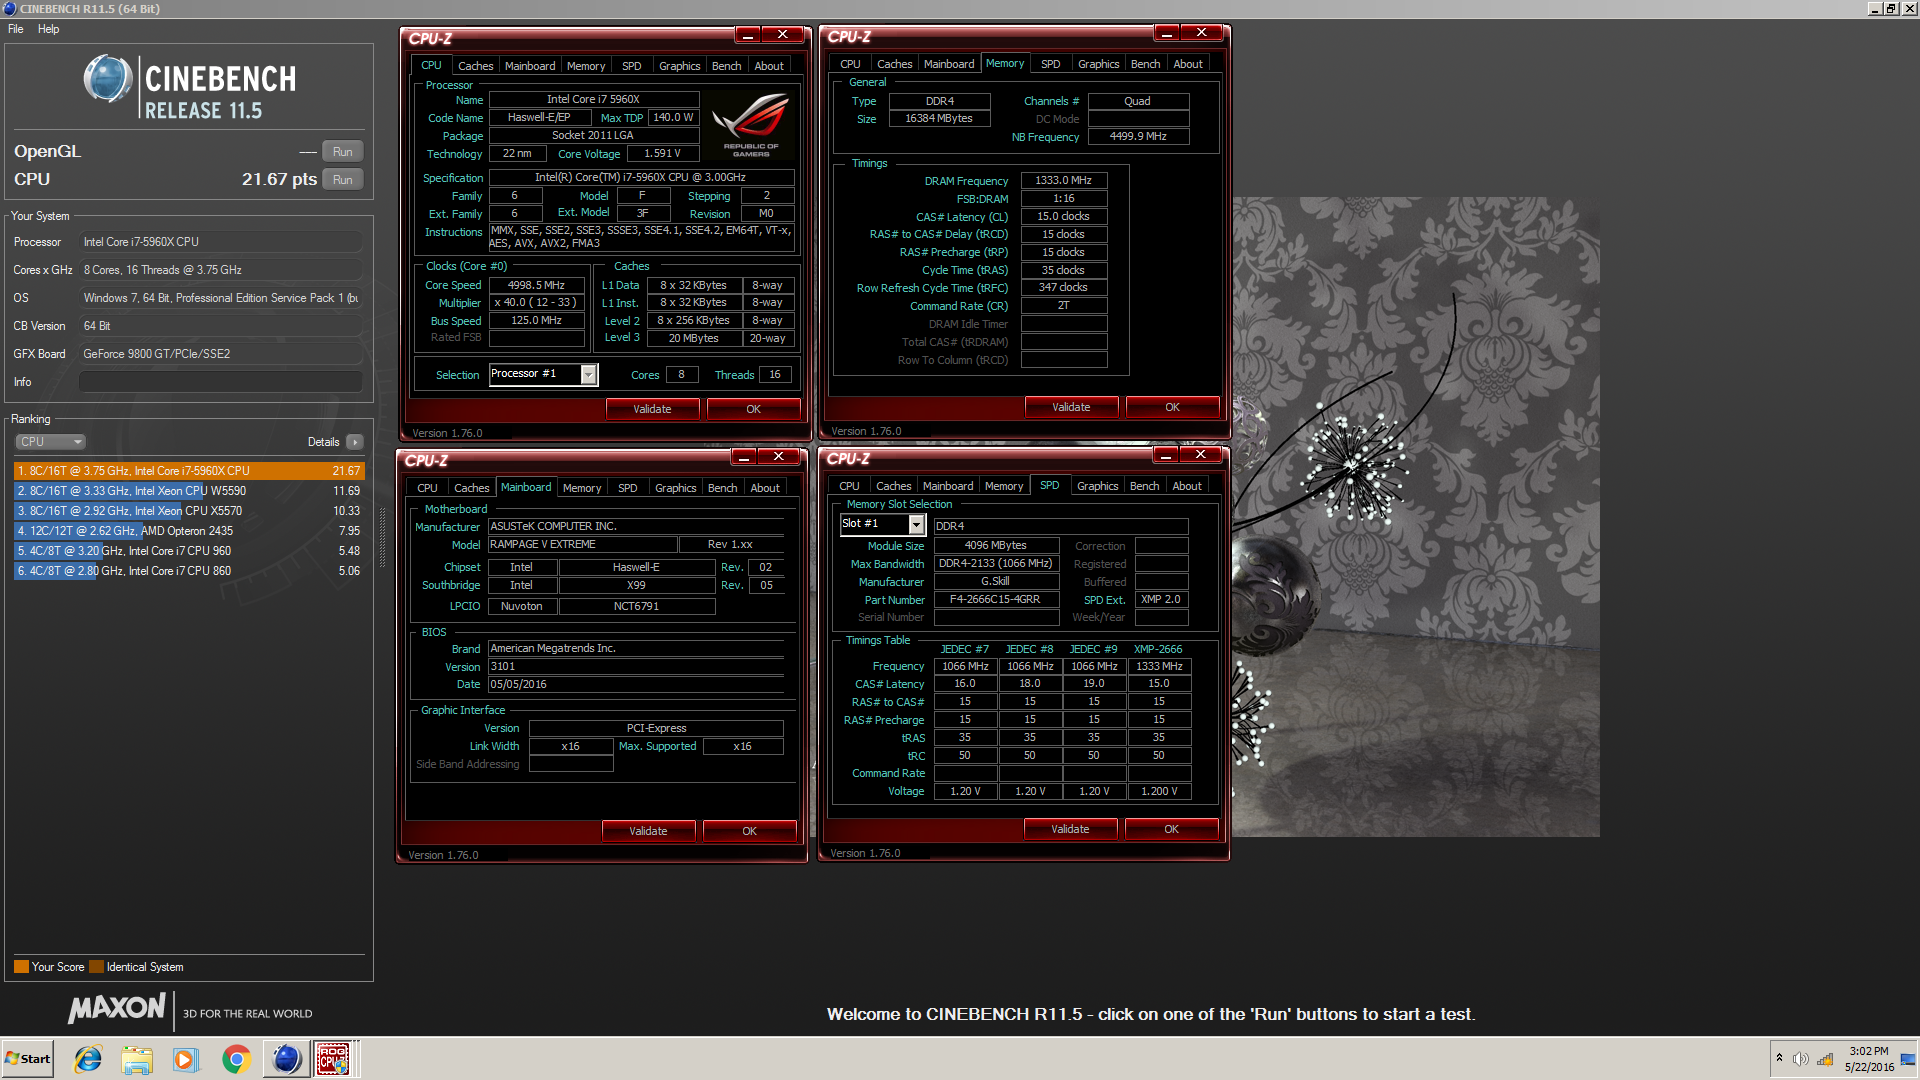Select ranking entry Core i7 CPU 960

[189, 551]
